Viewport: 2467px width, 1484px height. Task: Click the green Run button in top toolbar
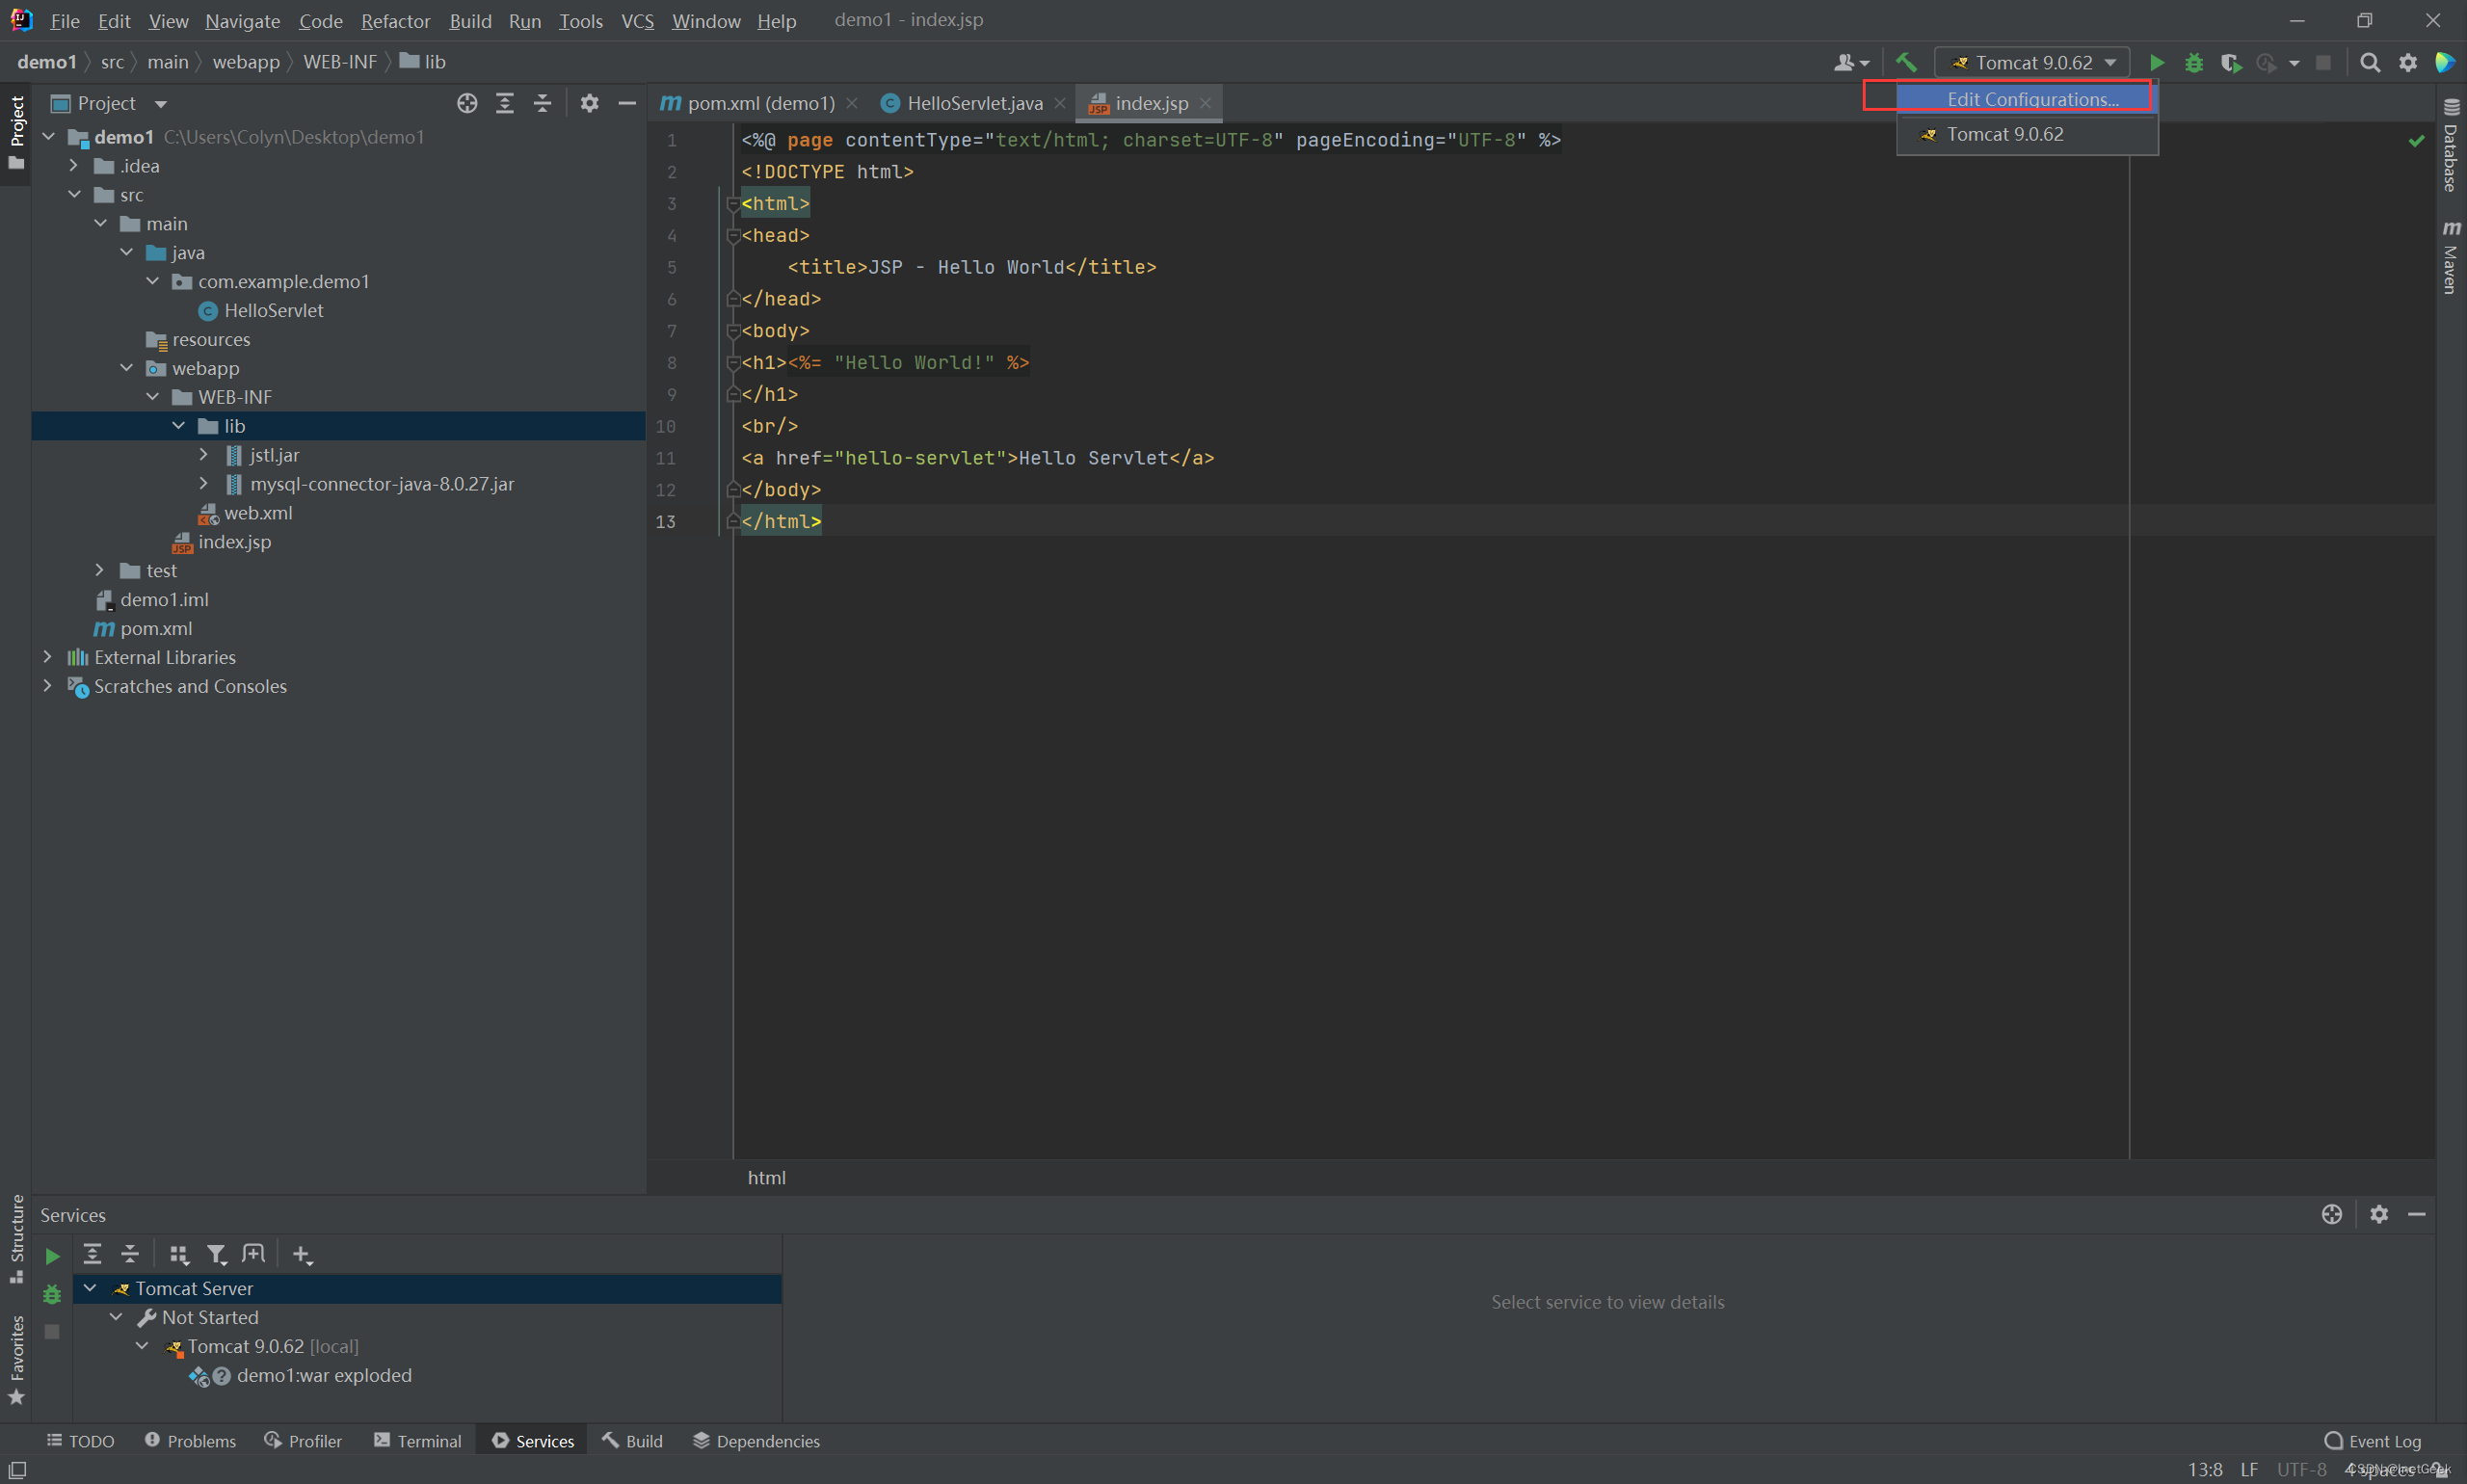coord(2156,63)
